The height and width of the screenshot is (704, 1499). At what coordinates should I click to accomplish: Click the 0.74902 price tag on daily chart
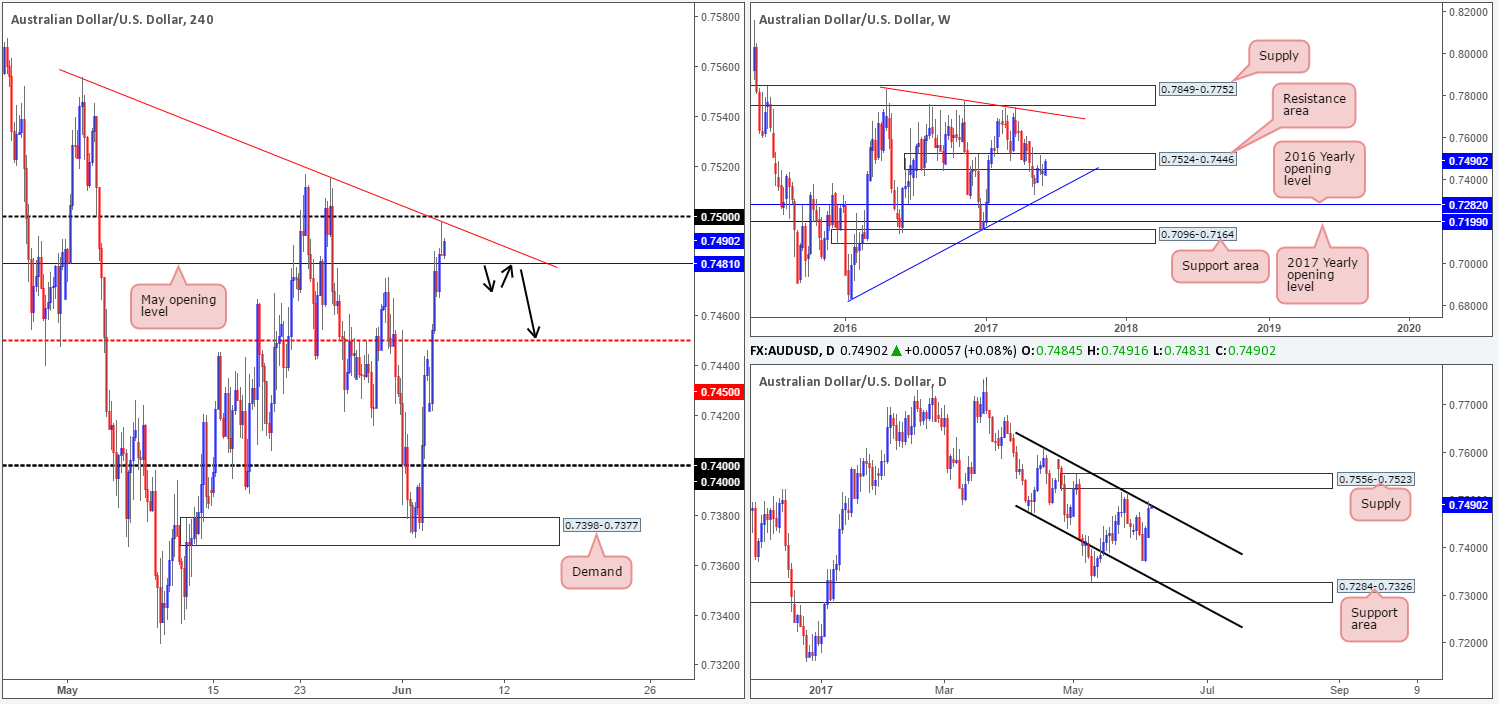[1470, 505]
